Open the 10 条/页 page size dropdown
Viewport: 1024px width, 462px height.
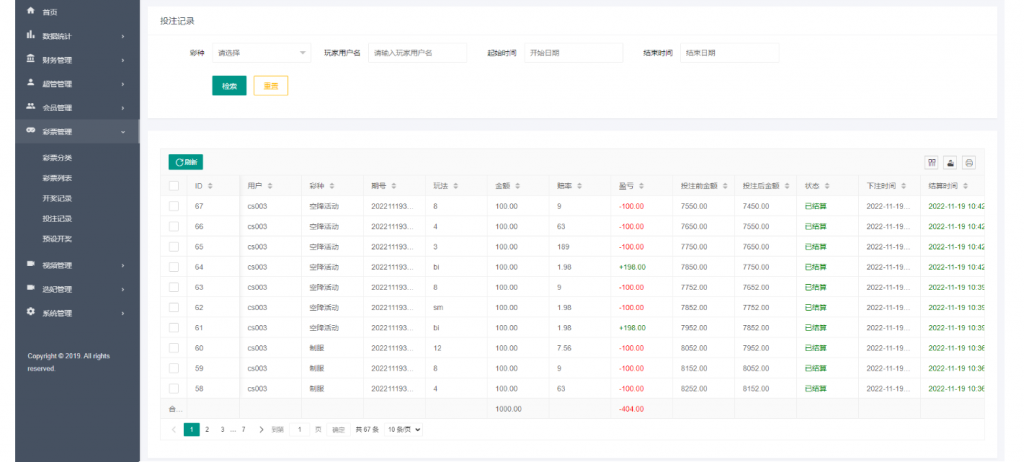click(x=404, y=429)
